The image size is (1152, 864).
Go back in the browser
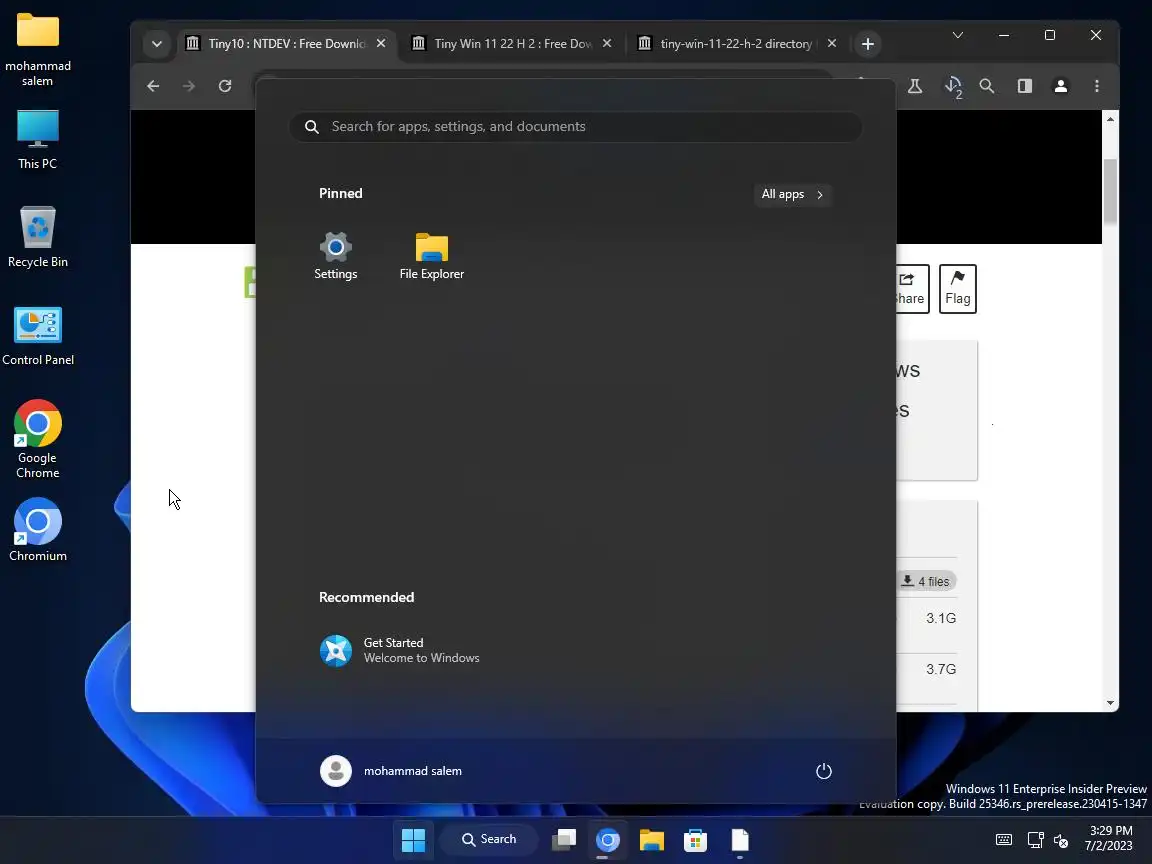(x=153, y=86)
